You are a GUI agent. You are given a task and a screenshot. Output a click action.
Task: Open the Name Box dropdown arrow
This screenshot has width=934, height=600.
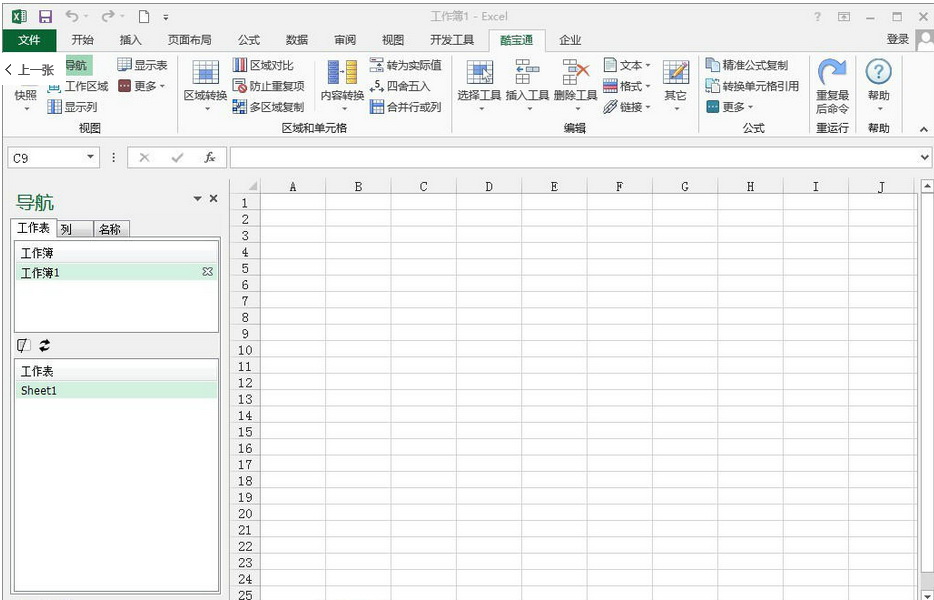point(91,157)
